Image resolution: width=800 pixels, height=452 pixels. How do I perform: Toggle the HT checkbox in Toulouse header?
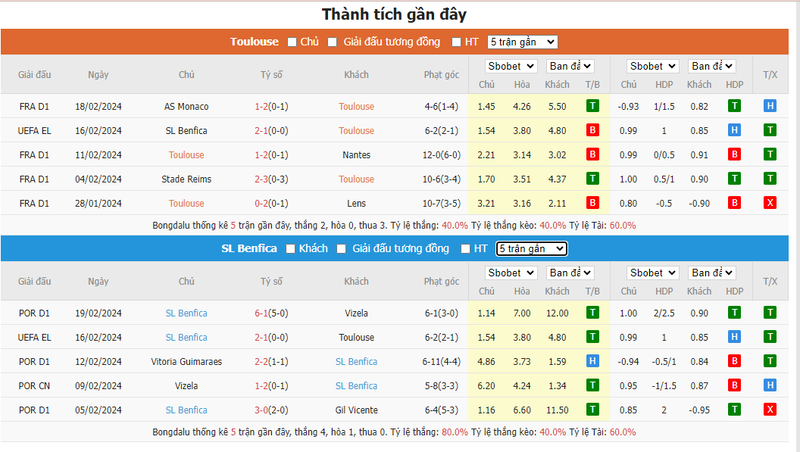pos(457,42)
